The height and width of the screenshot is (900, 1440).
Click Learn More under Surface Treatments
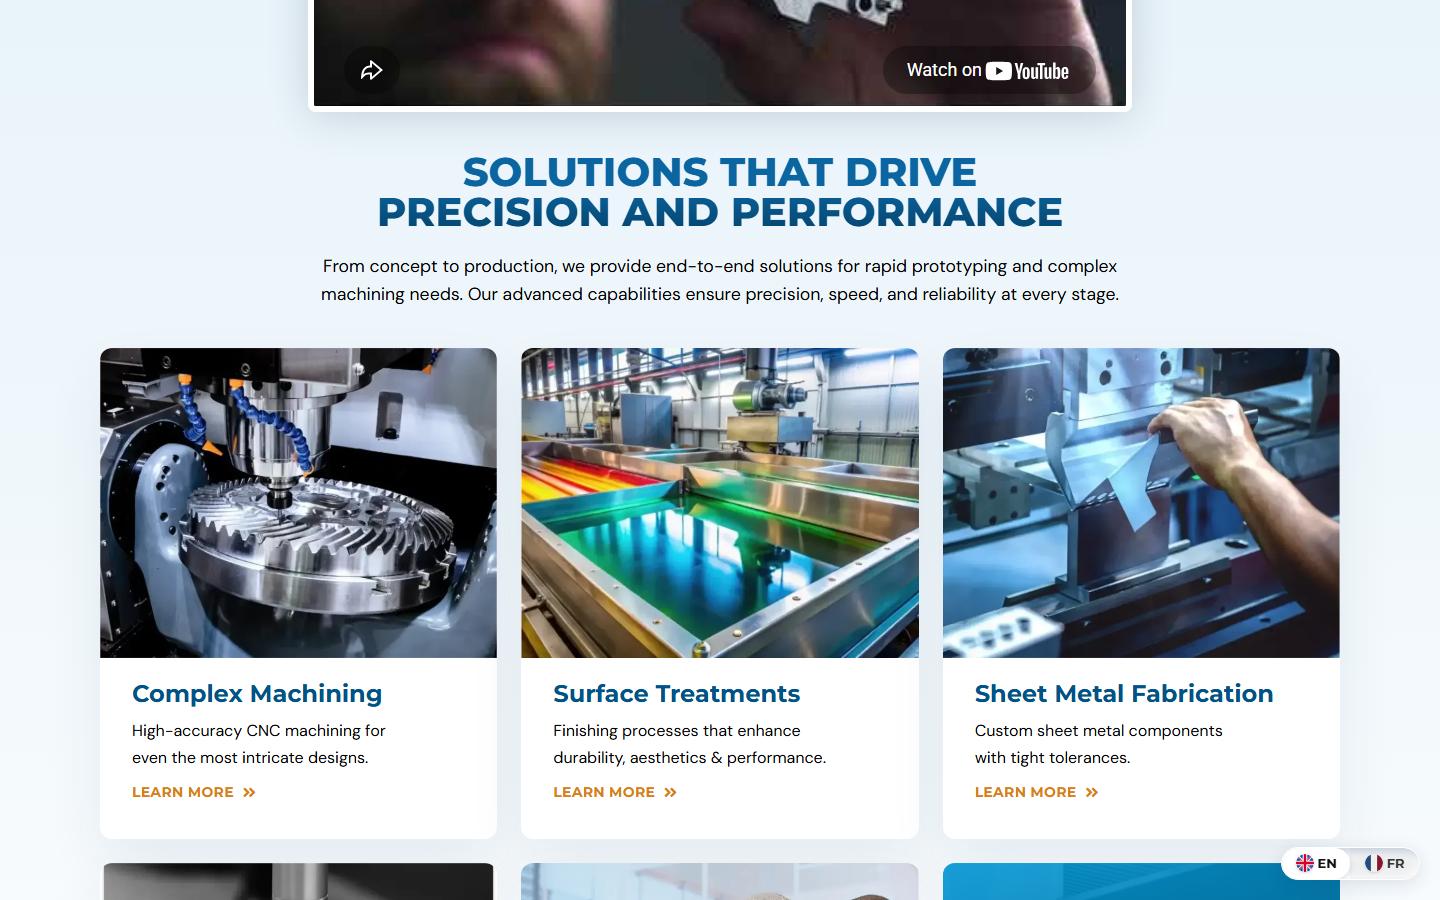[x=604, y=792]
